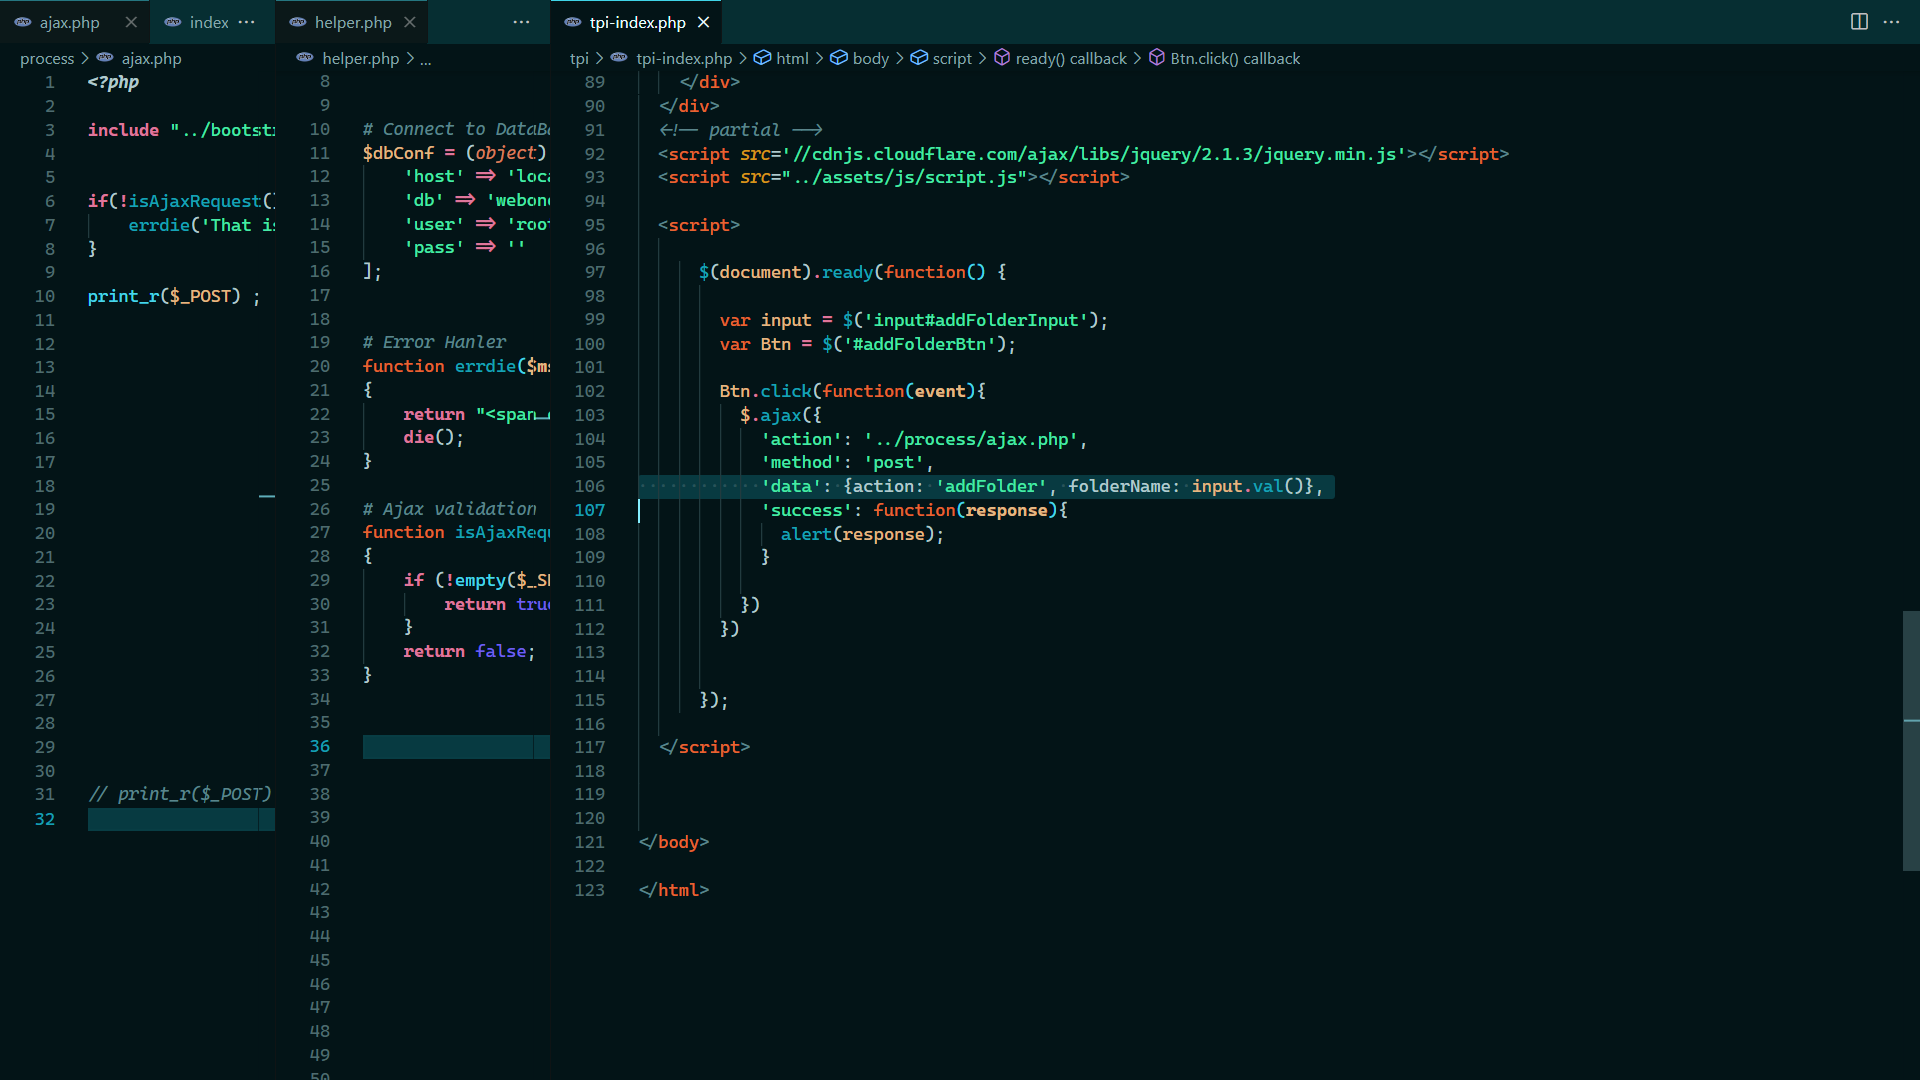Viewport: 1920px width, 1080px height.
Task: Click the die(); line in helper.php
Action: 433,437
